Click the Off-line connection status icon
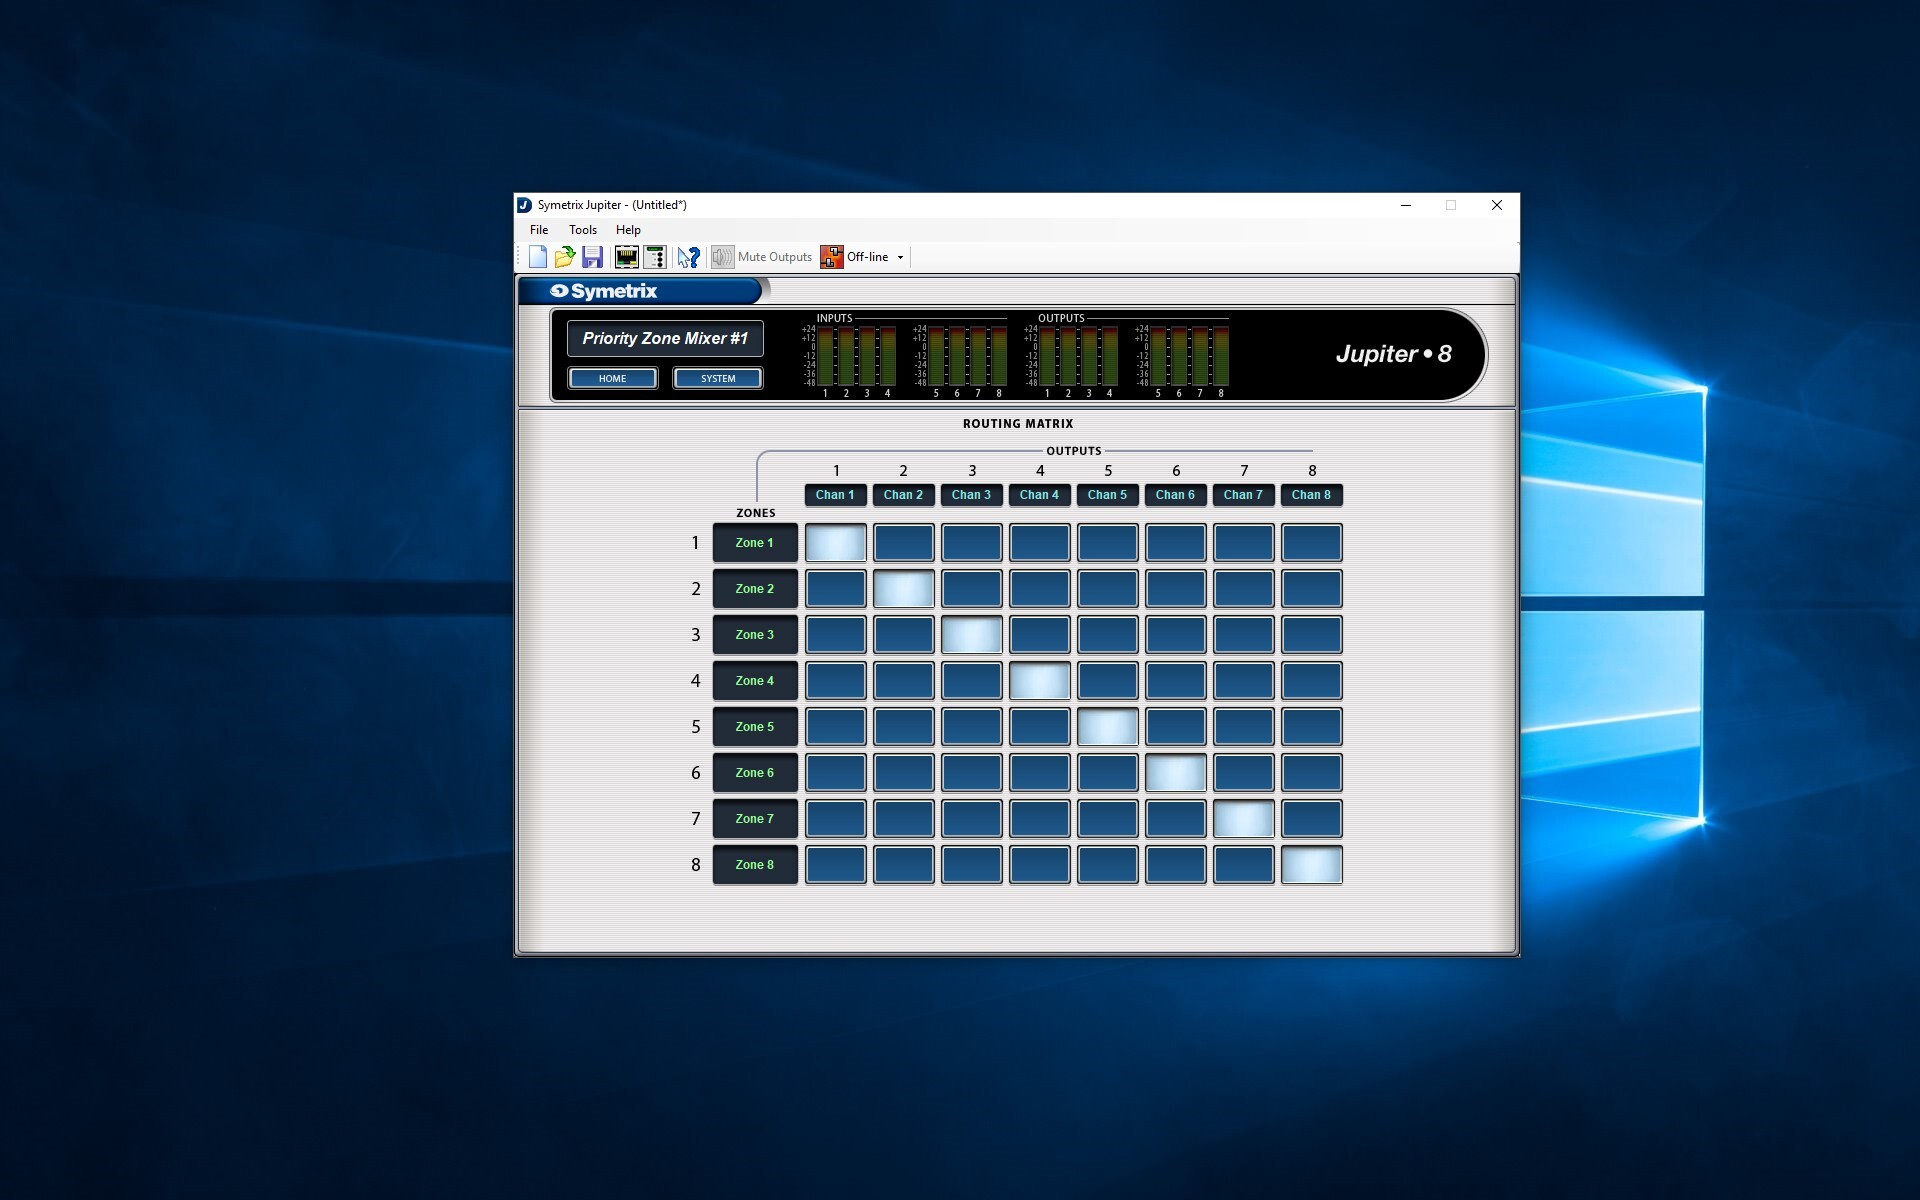Viewport: 1920px width, 1200px height. click(831, 257)
